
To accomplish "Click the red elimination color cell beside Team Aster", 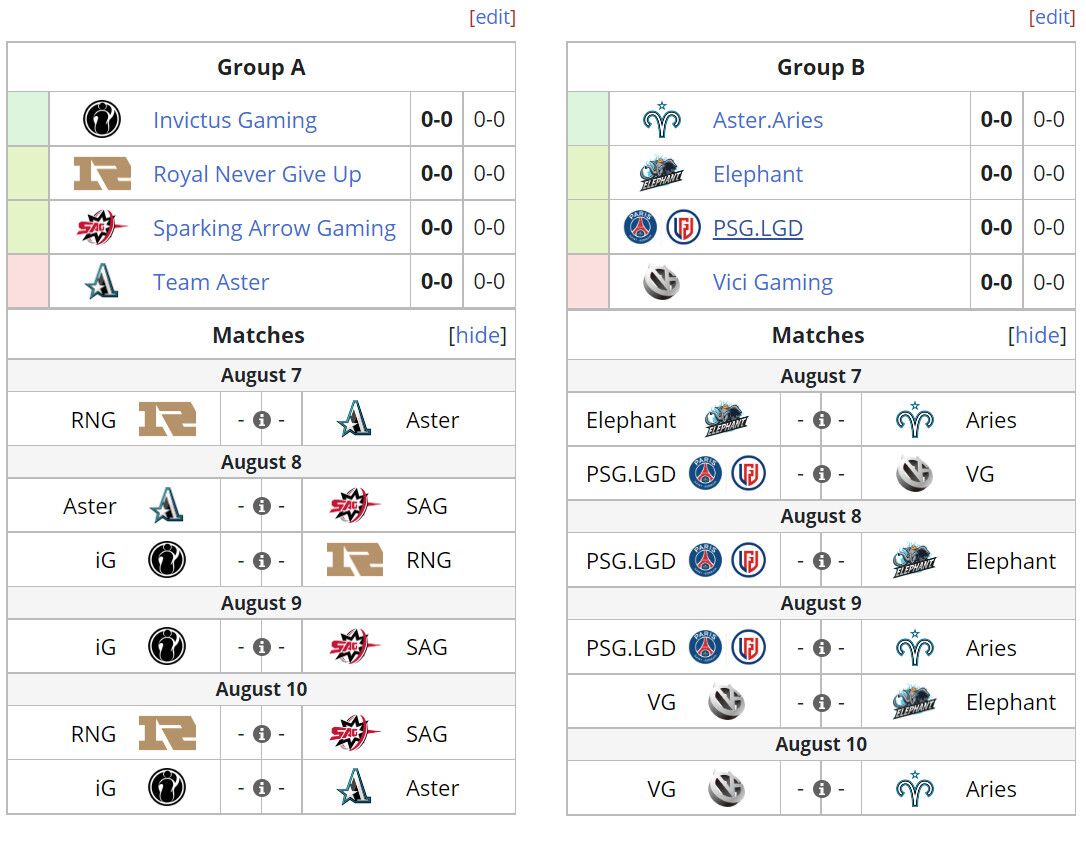I will point(28,281).
